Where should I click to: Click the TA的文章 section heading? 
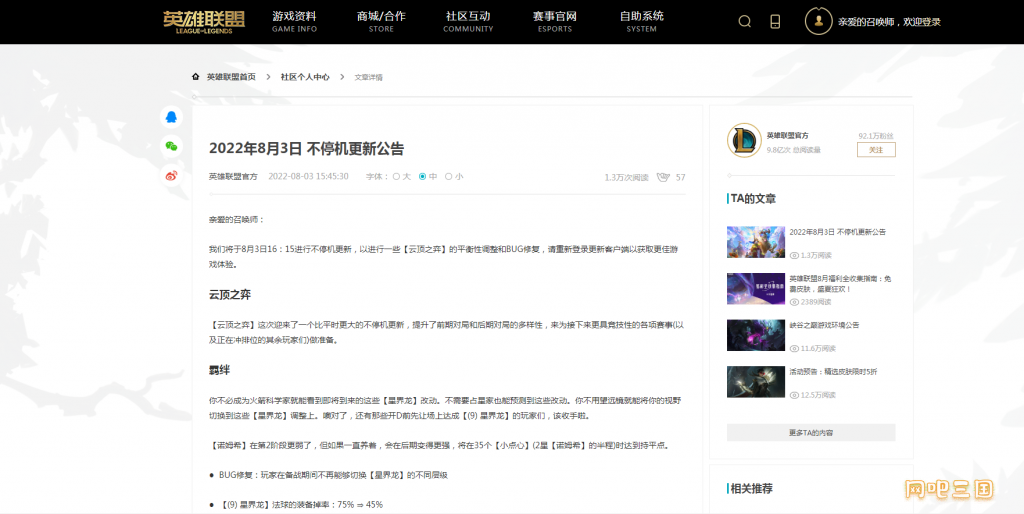point(753,199)
